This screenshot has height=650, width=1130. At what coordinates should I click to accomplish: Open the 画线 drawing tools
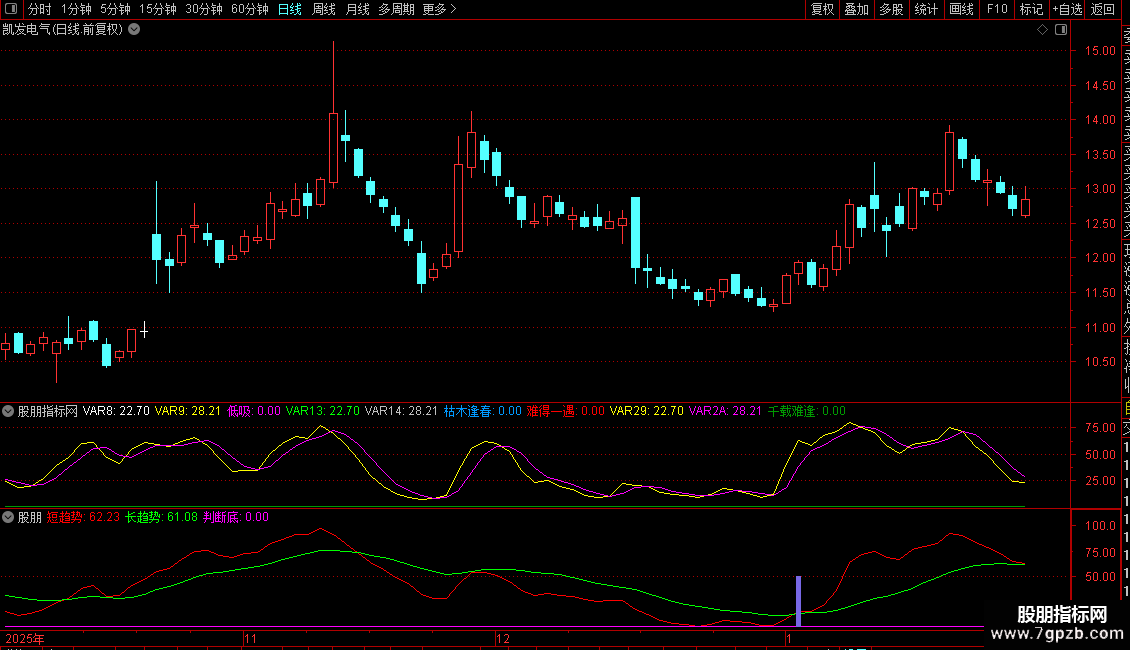[x=961, y=9]
